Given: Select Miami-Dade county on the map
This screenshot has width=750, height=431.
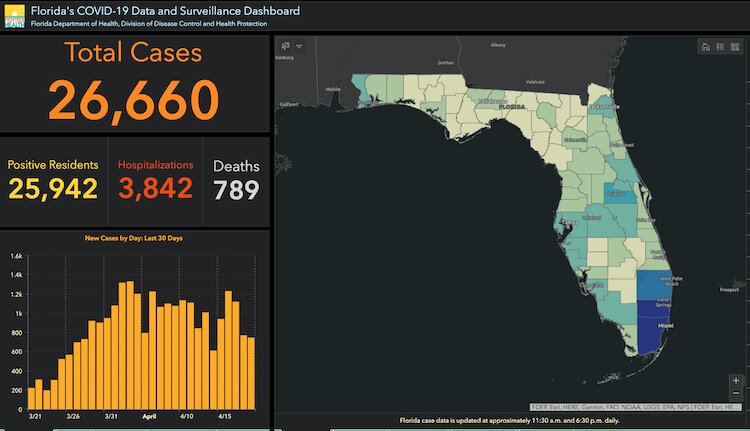Looking at the screenshot, I should tap(653, 335).
